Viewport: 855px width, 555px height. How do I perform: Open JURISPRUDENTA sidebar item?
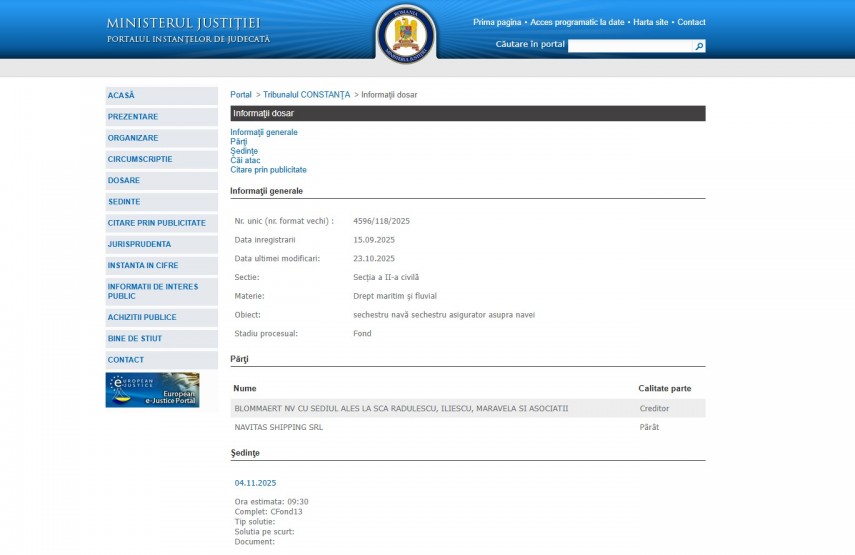pyautogui.click(x=139, y=244)
